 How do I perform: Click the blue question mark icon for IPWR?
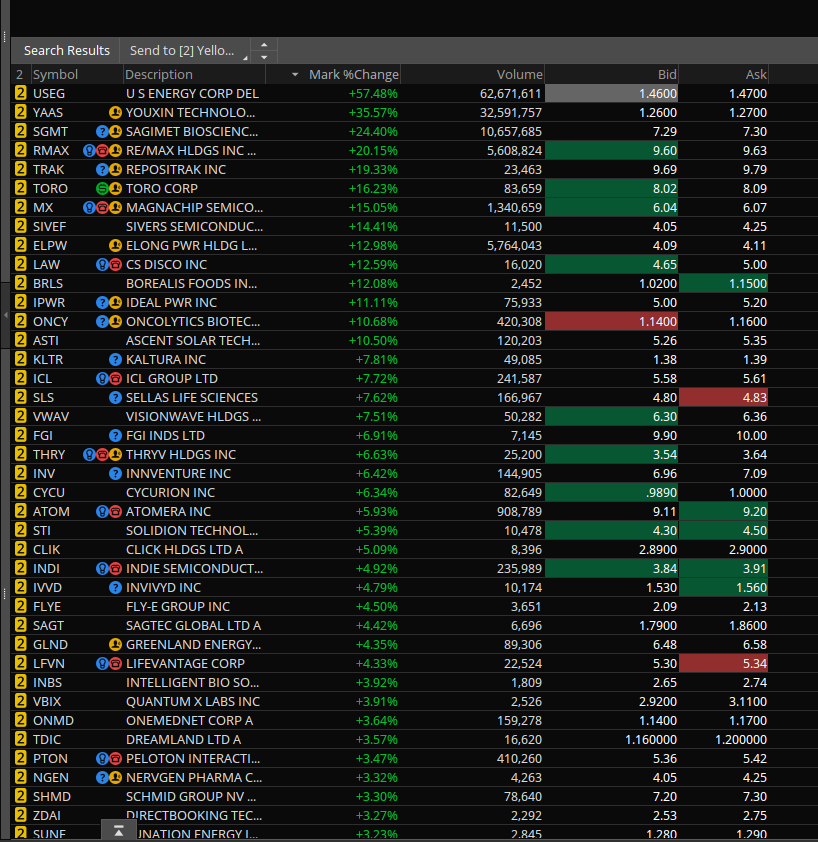click(x=102, y=303)
